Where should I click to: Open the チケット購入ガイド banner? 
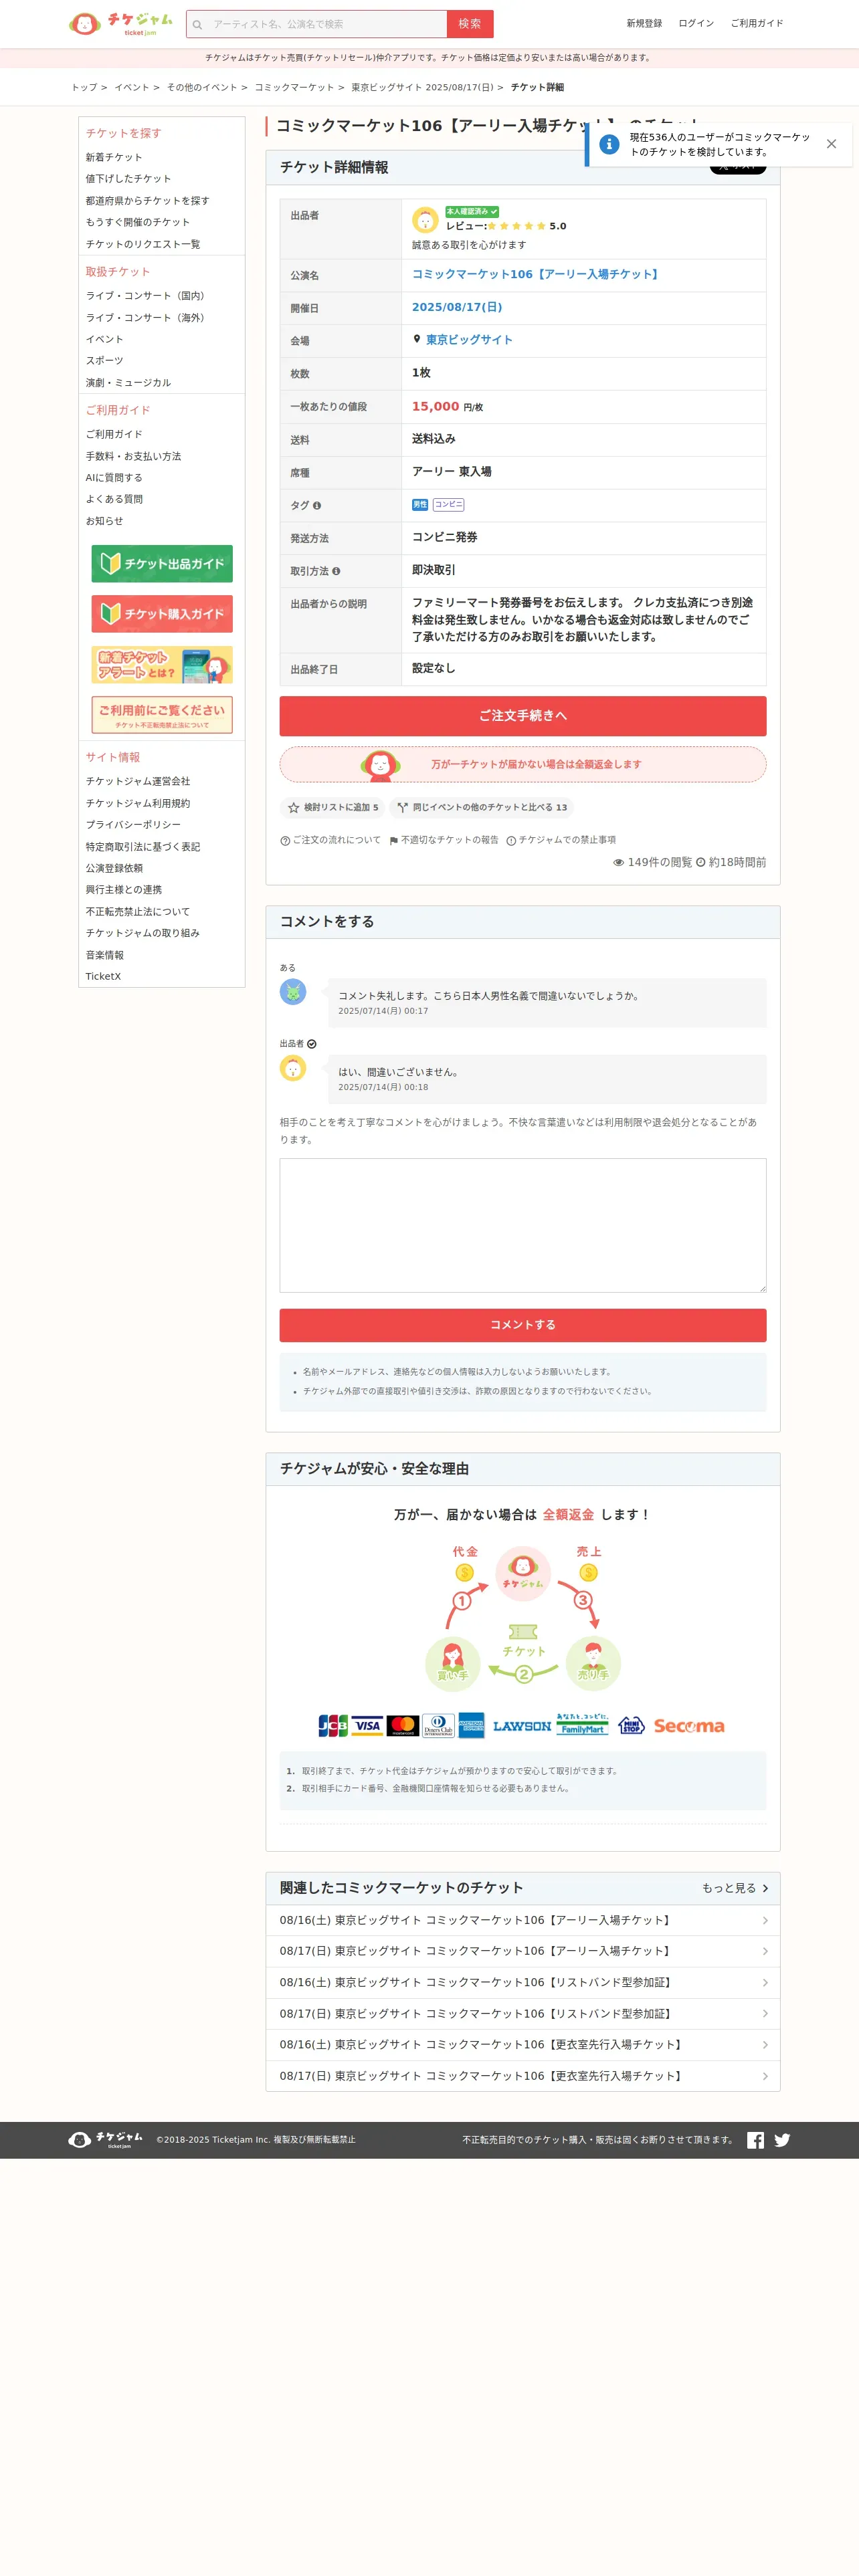pos(162,614)
